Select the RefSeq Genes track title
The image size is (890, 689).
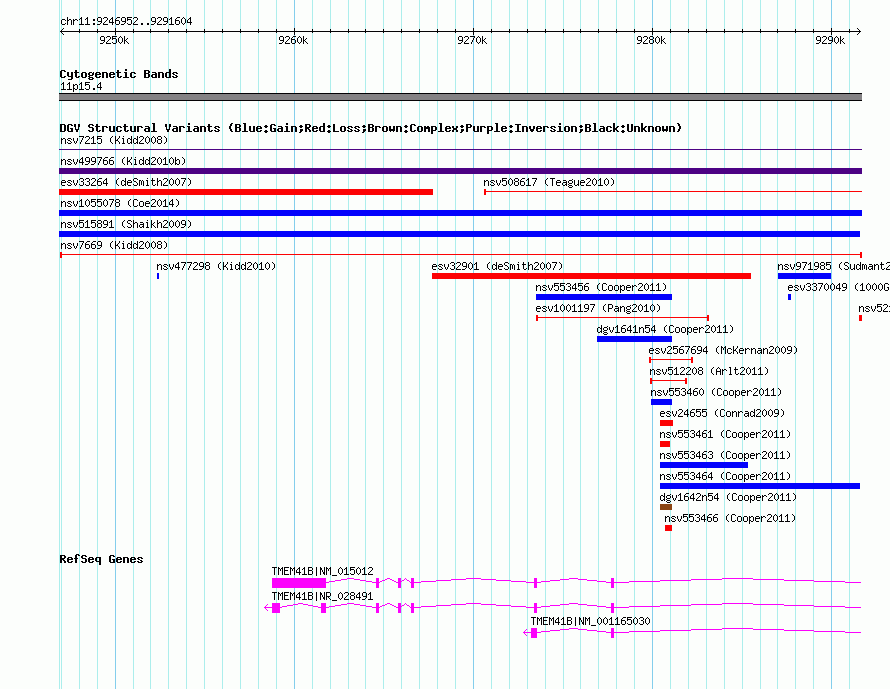(101, 559)
